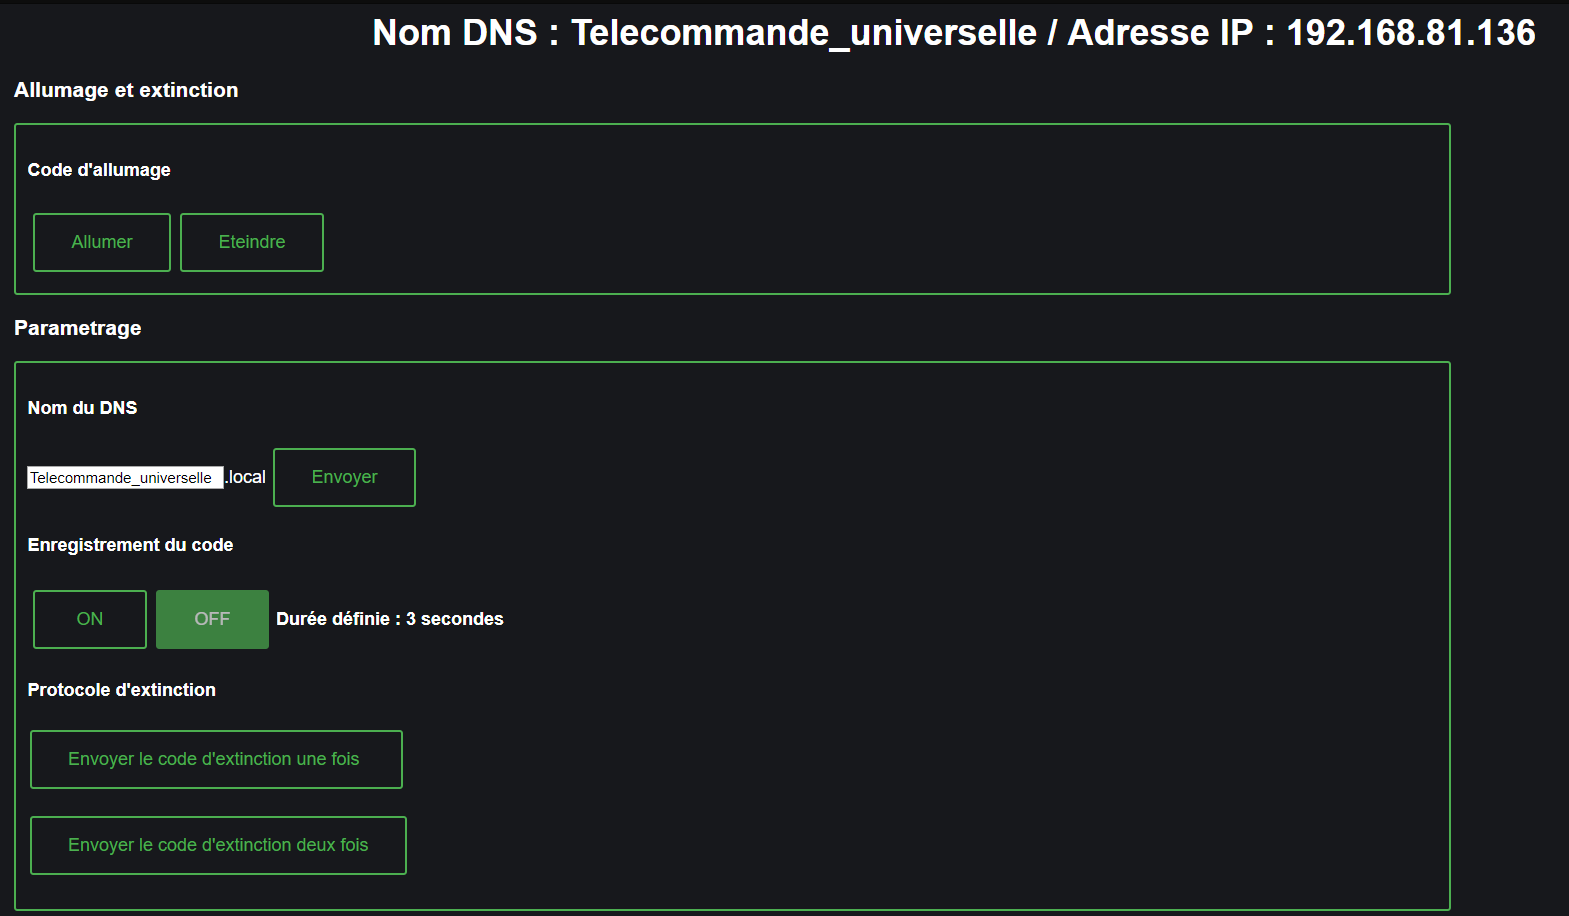Click inside the Telecommande_universelle text box
The height and width of the screenshot is (916, 1569).
point(125,477)
